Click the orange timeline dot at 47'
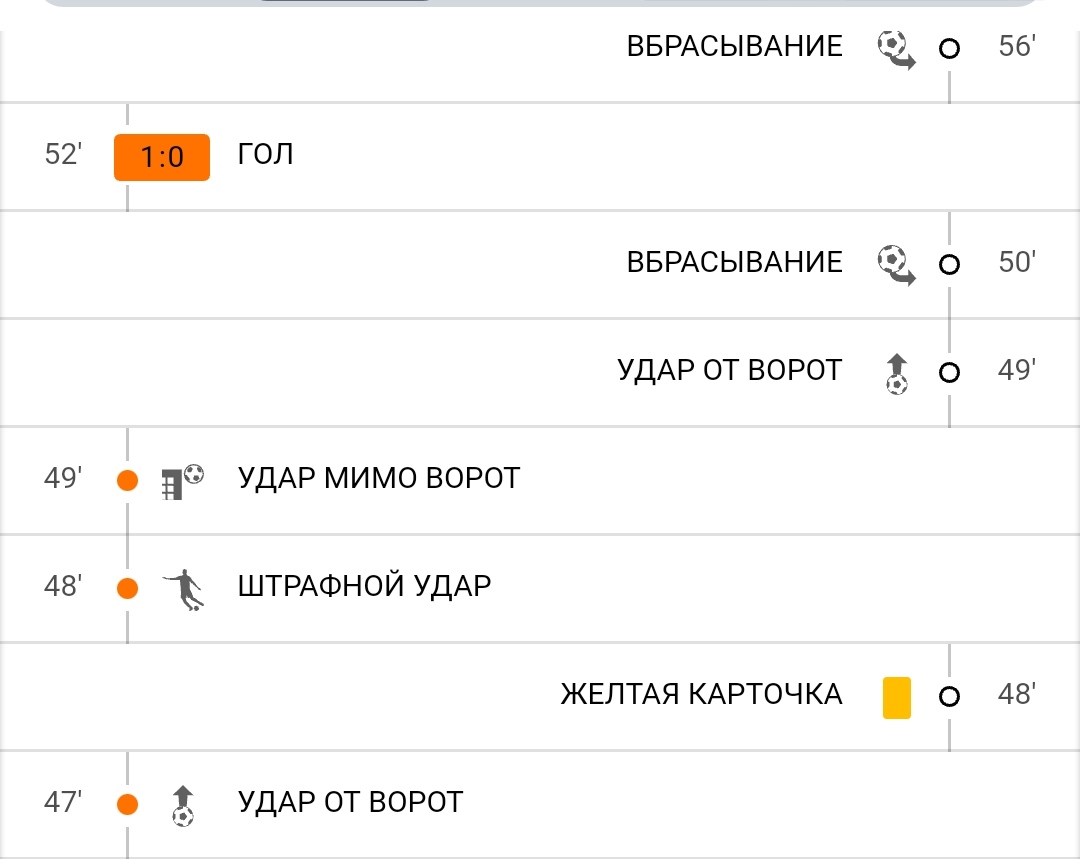The width and height of the screenshot is (1080, 859). tap(127, 804)
